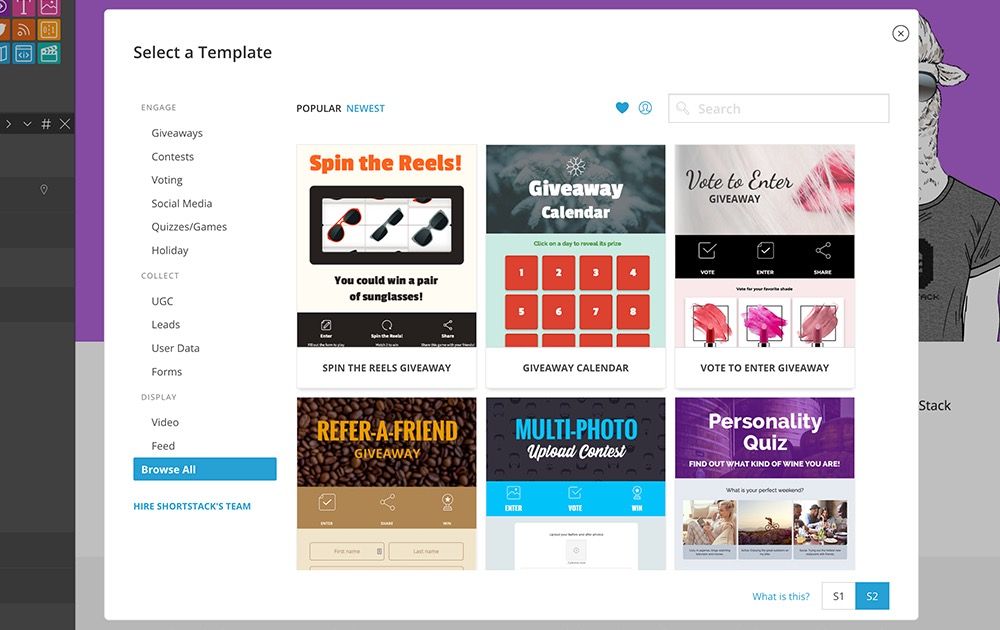Switch to the Popular sort tab
The image size is (1000, 630).
(318, 108)
